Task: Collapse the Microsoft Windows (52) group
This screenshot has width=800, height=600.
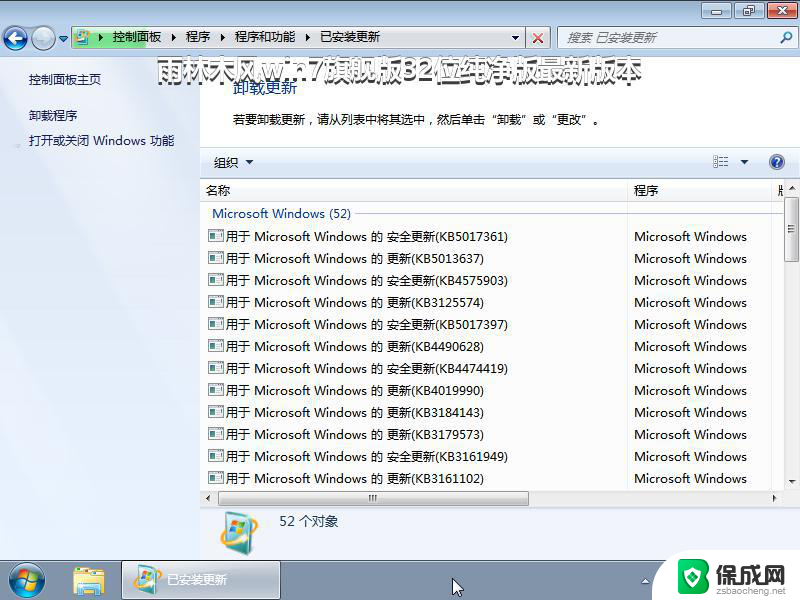Action: [282, 214]
